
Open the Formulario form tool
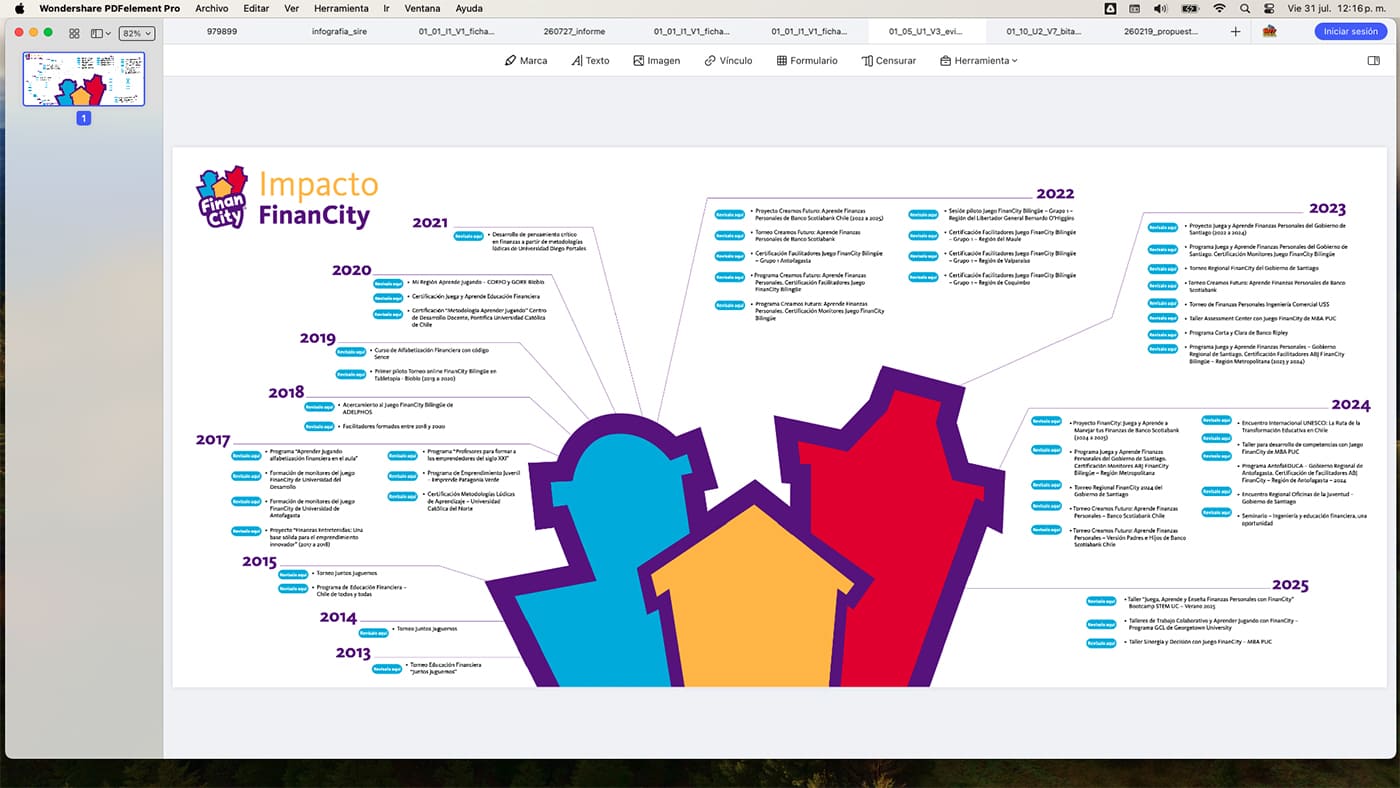pyautogui.click(x=807, y=60)
